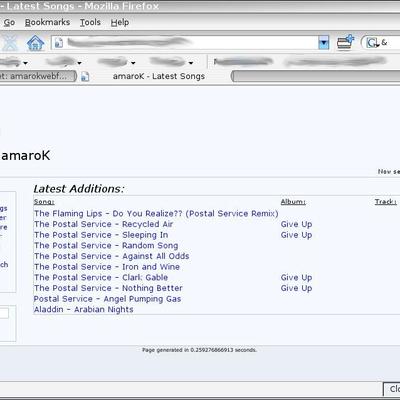Click the Latest Songs tab page icon
The width and height of the screenshot is (400, 400).
tap(85, 77)
